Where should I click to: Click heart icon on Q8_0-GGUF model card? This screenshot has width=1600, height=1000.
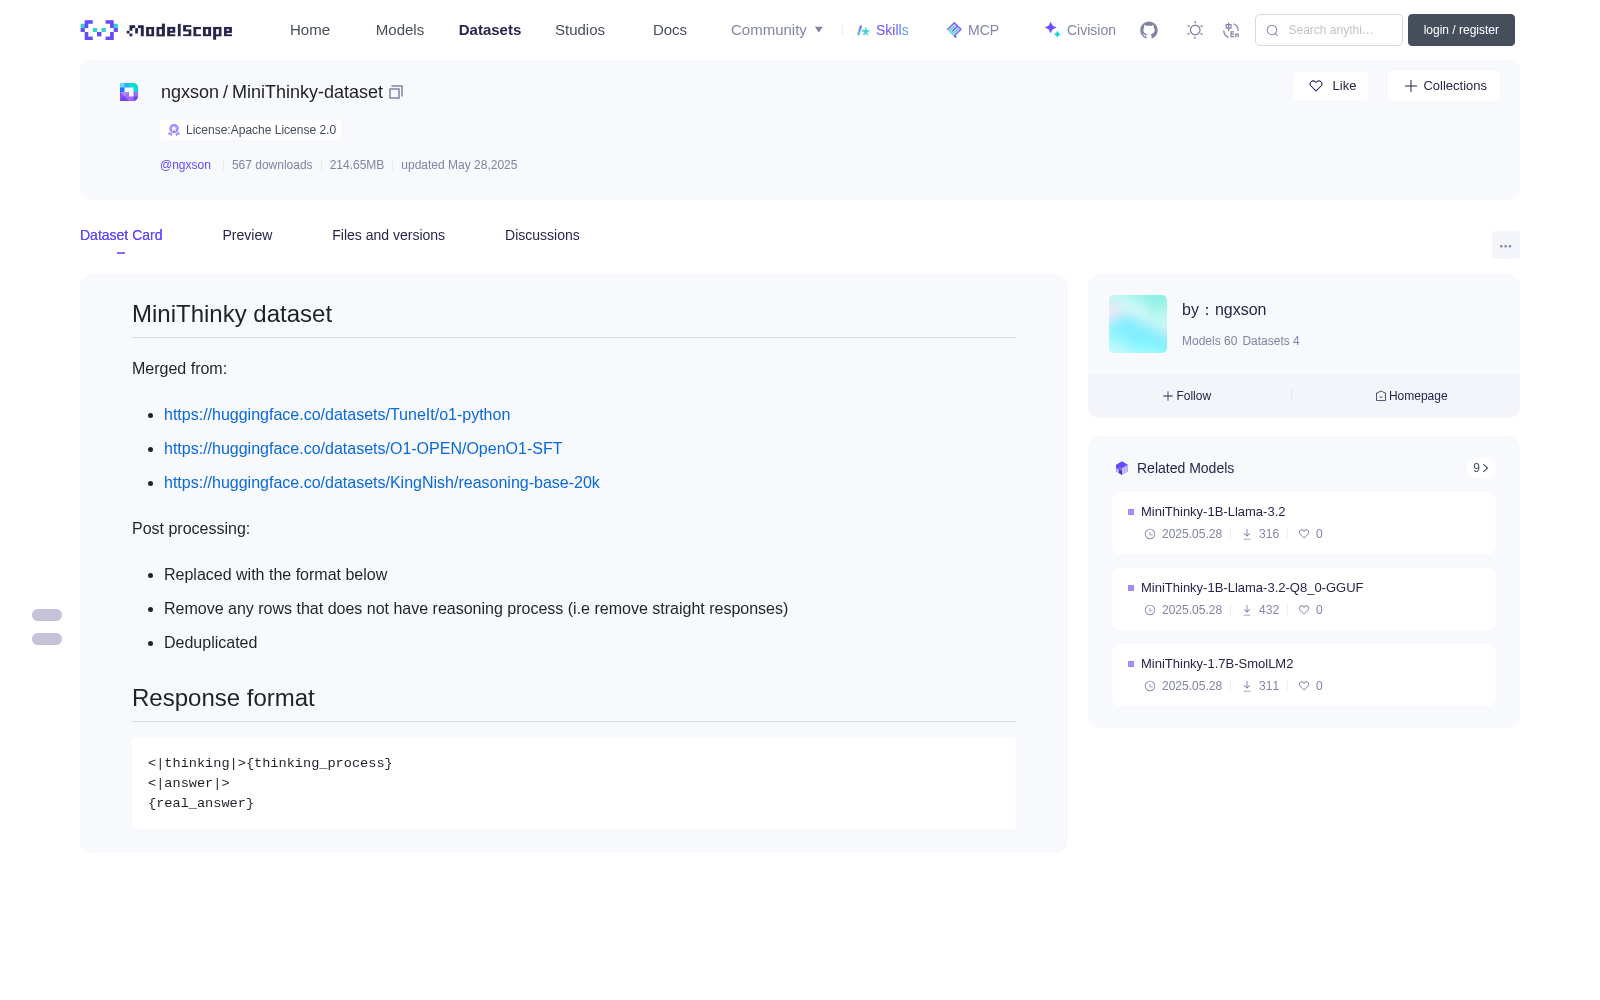pyautogui.click(x=1304, y=610)
